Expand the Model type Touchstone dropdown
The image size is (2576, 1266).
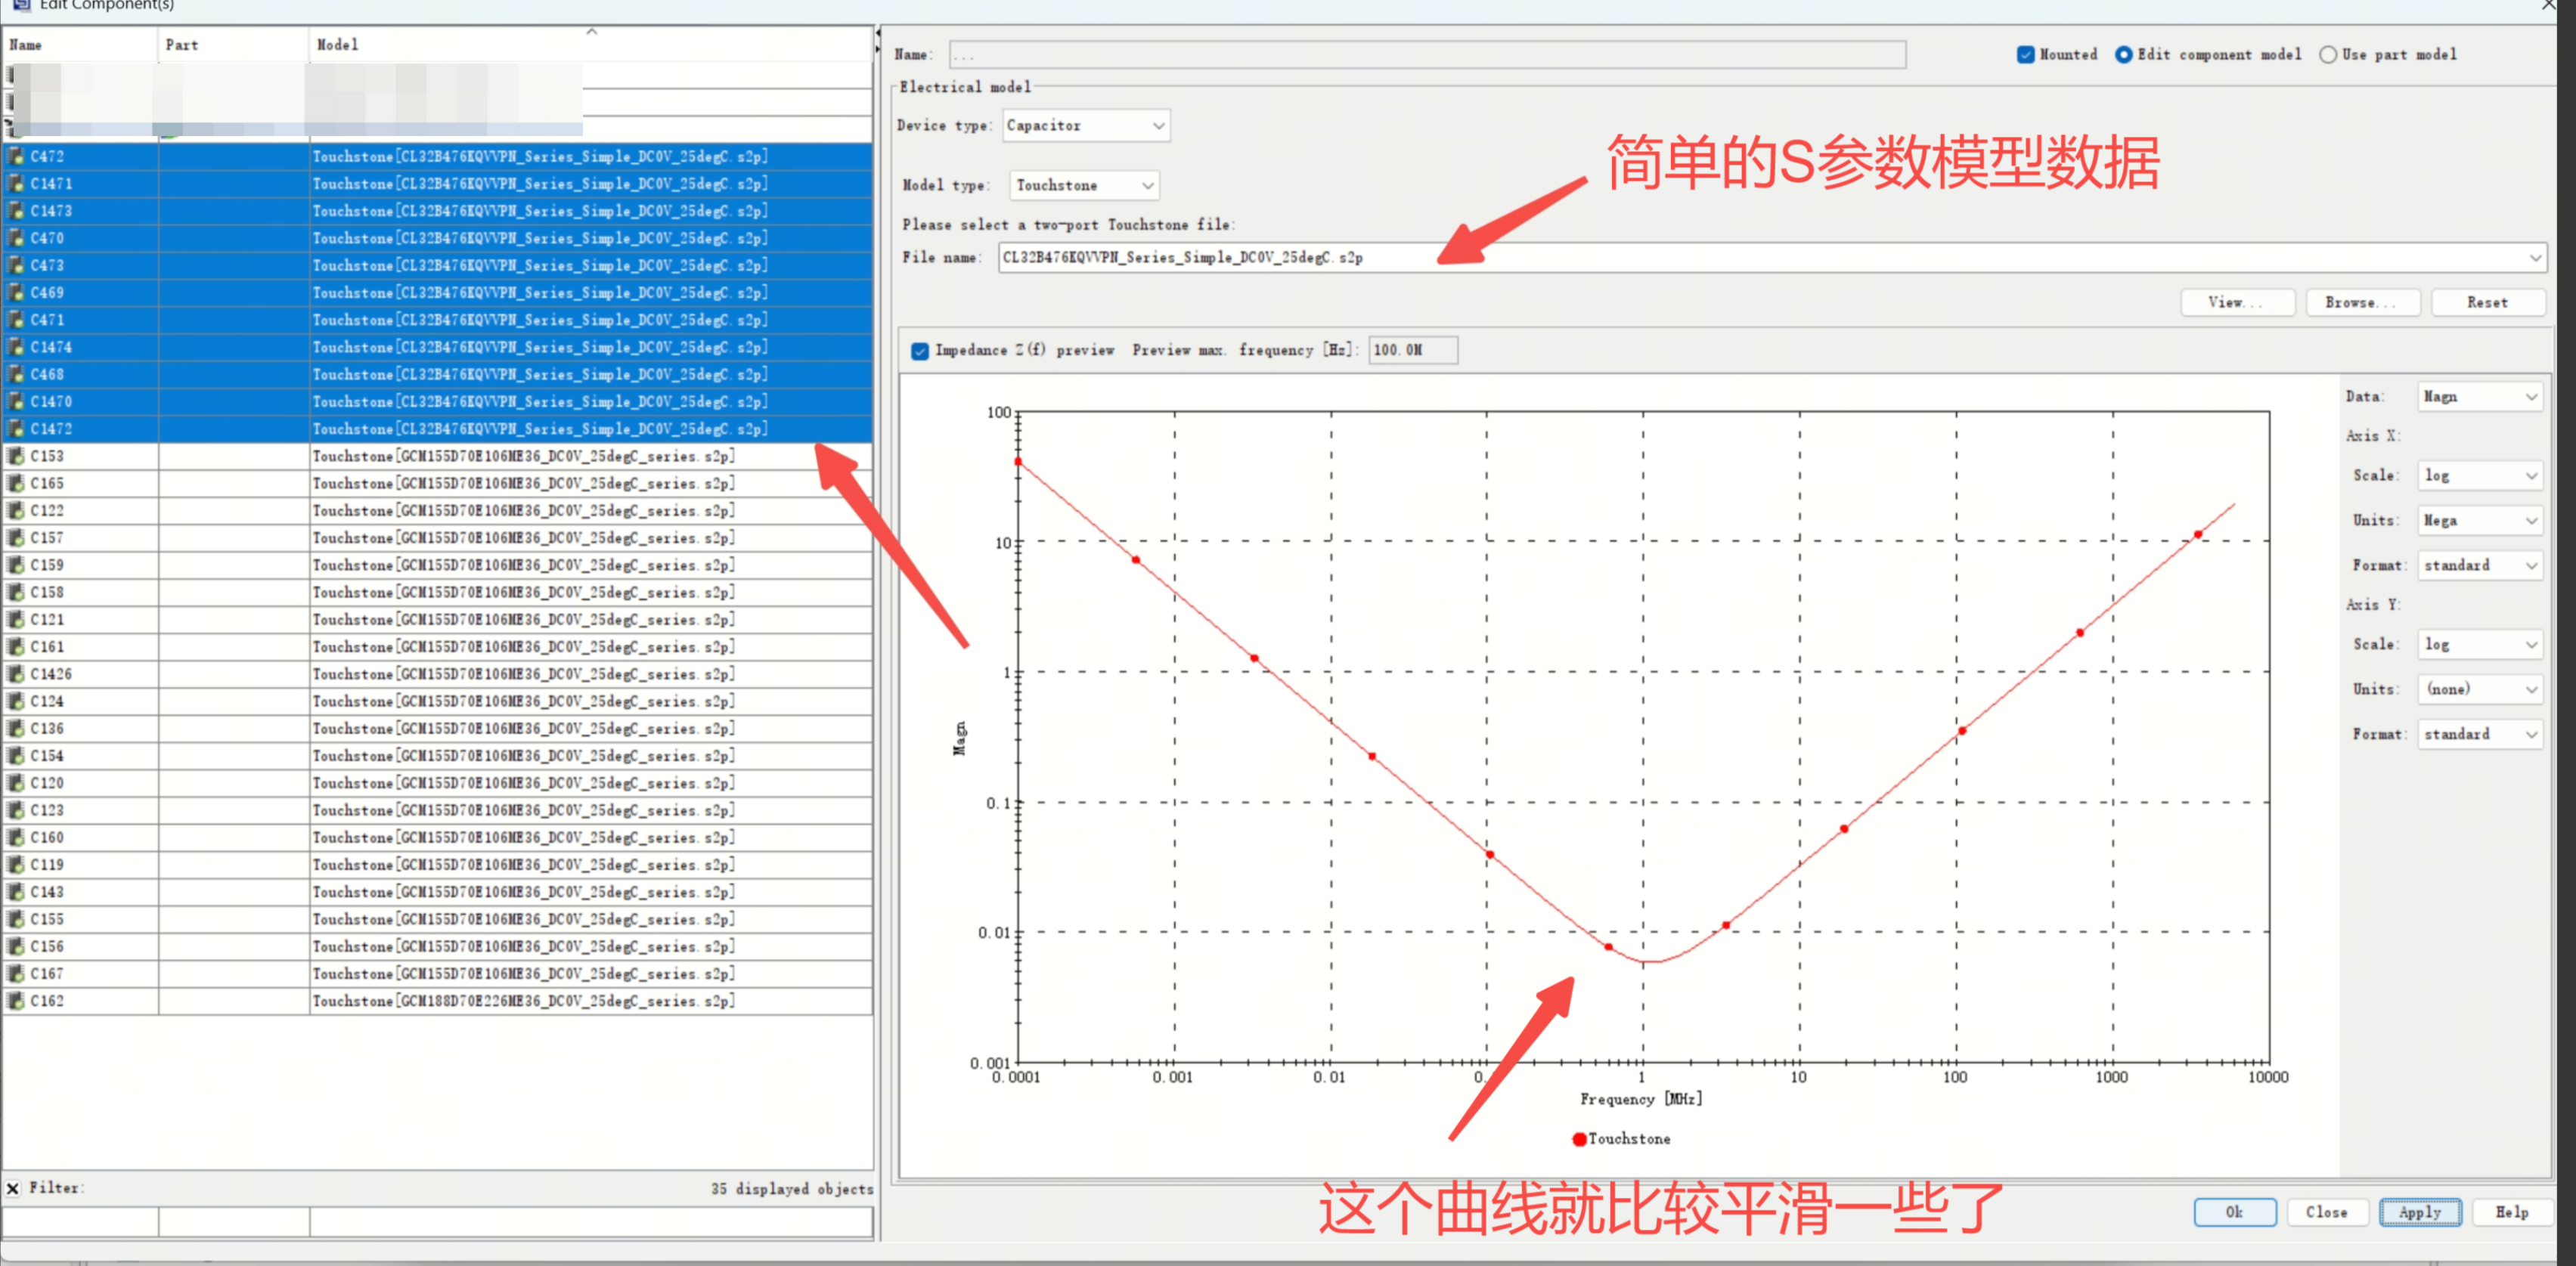[1084, 186]
